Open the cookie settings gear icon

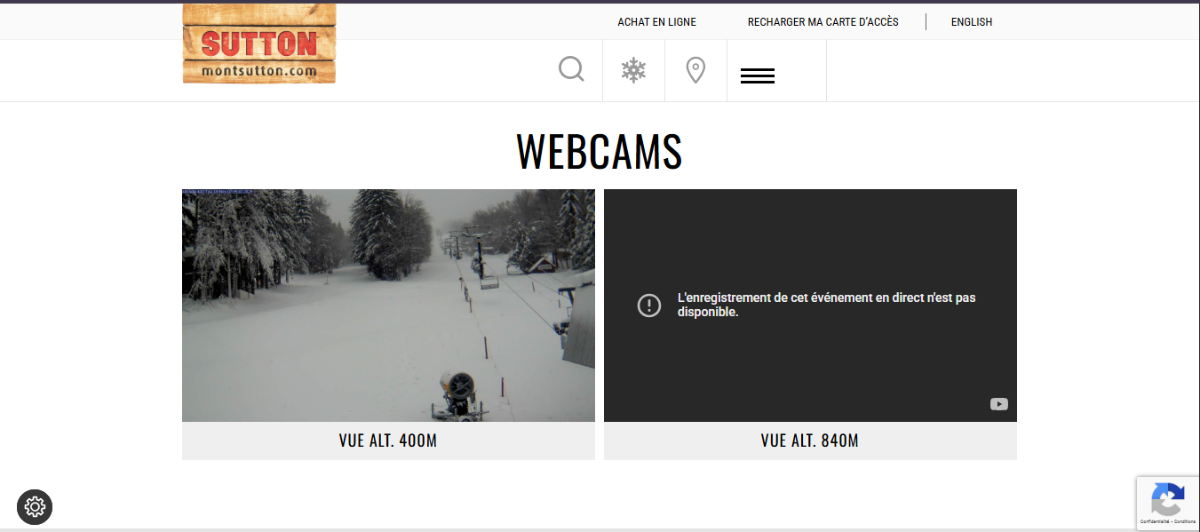click(x=35, y=506)
